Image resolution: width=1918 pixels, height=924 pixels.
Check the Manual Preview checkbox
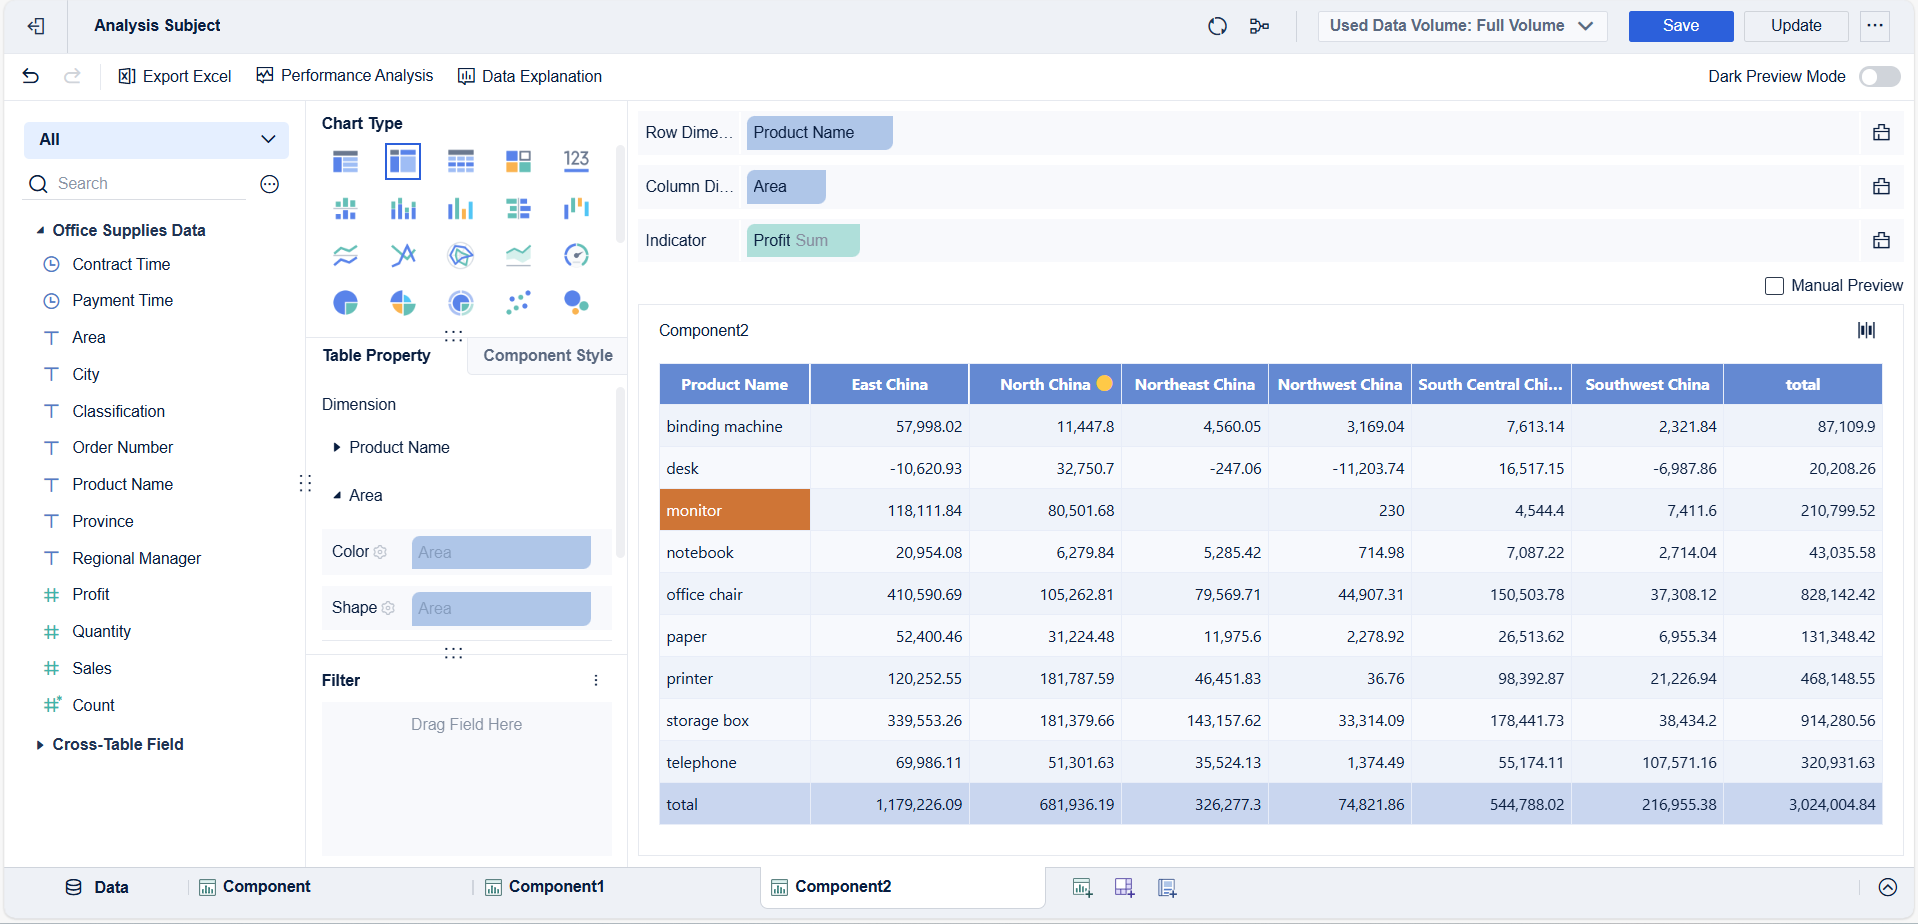coord(1774,286)
